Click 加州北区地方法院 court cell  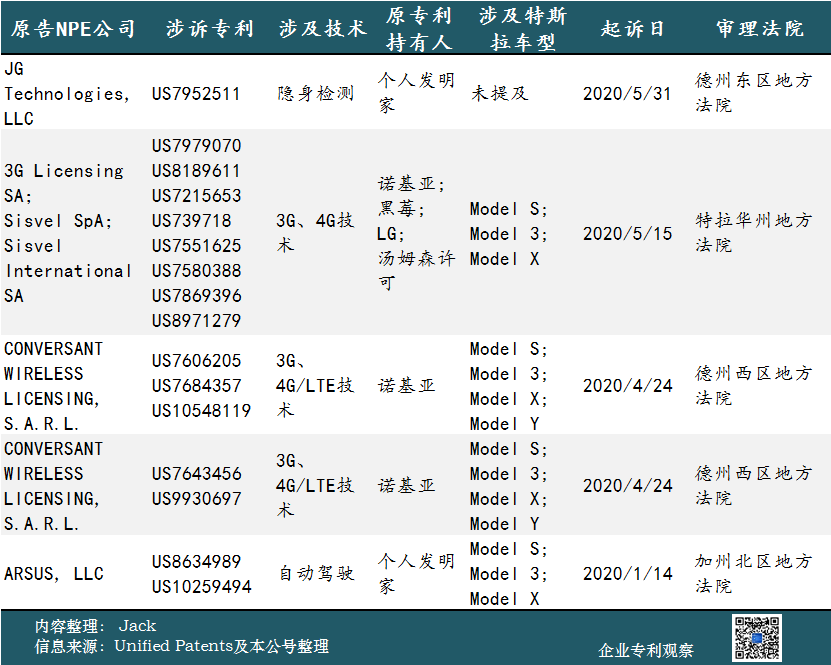[x=754, y=573]
